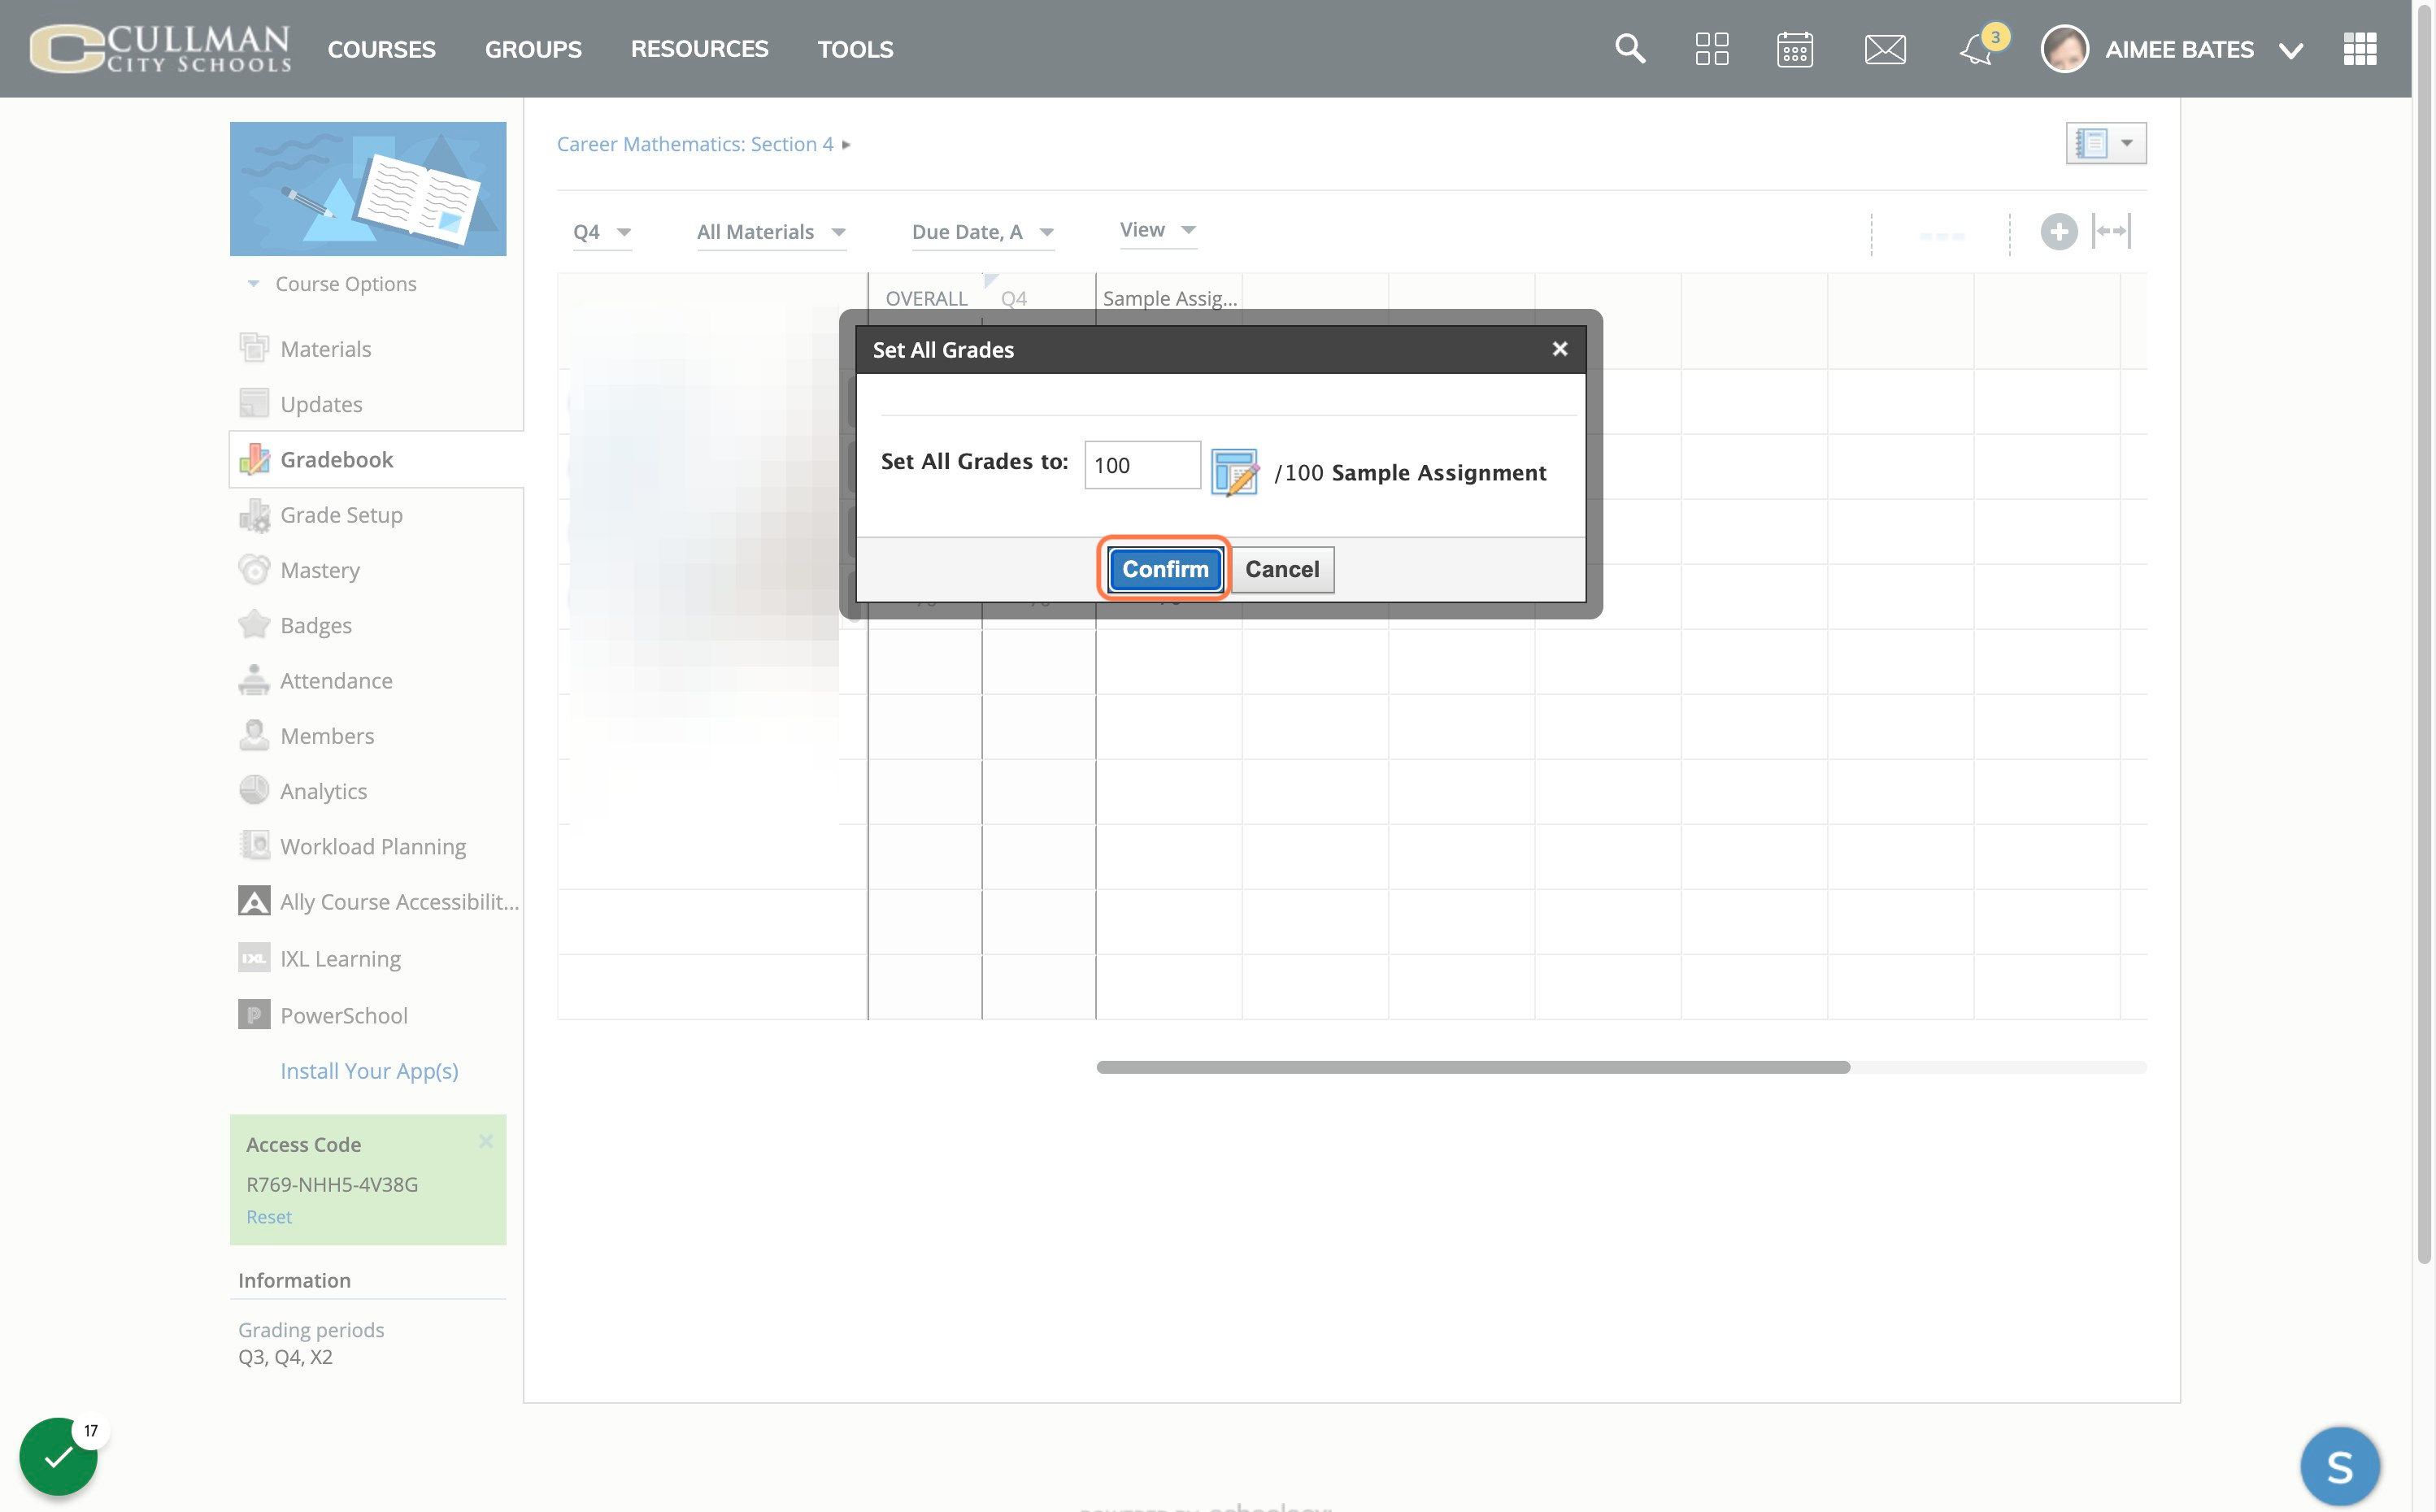Open the dashboard tiles icon in header

pos(1712,48)
